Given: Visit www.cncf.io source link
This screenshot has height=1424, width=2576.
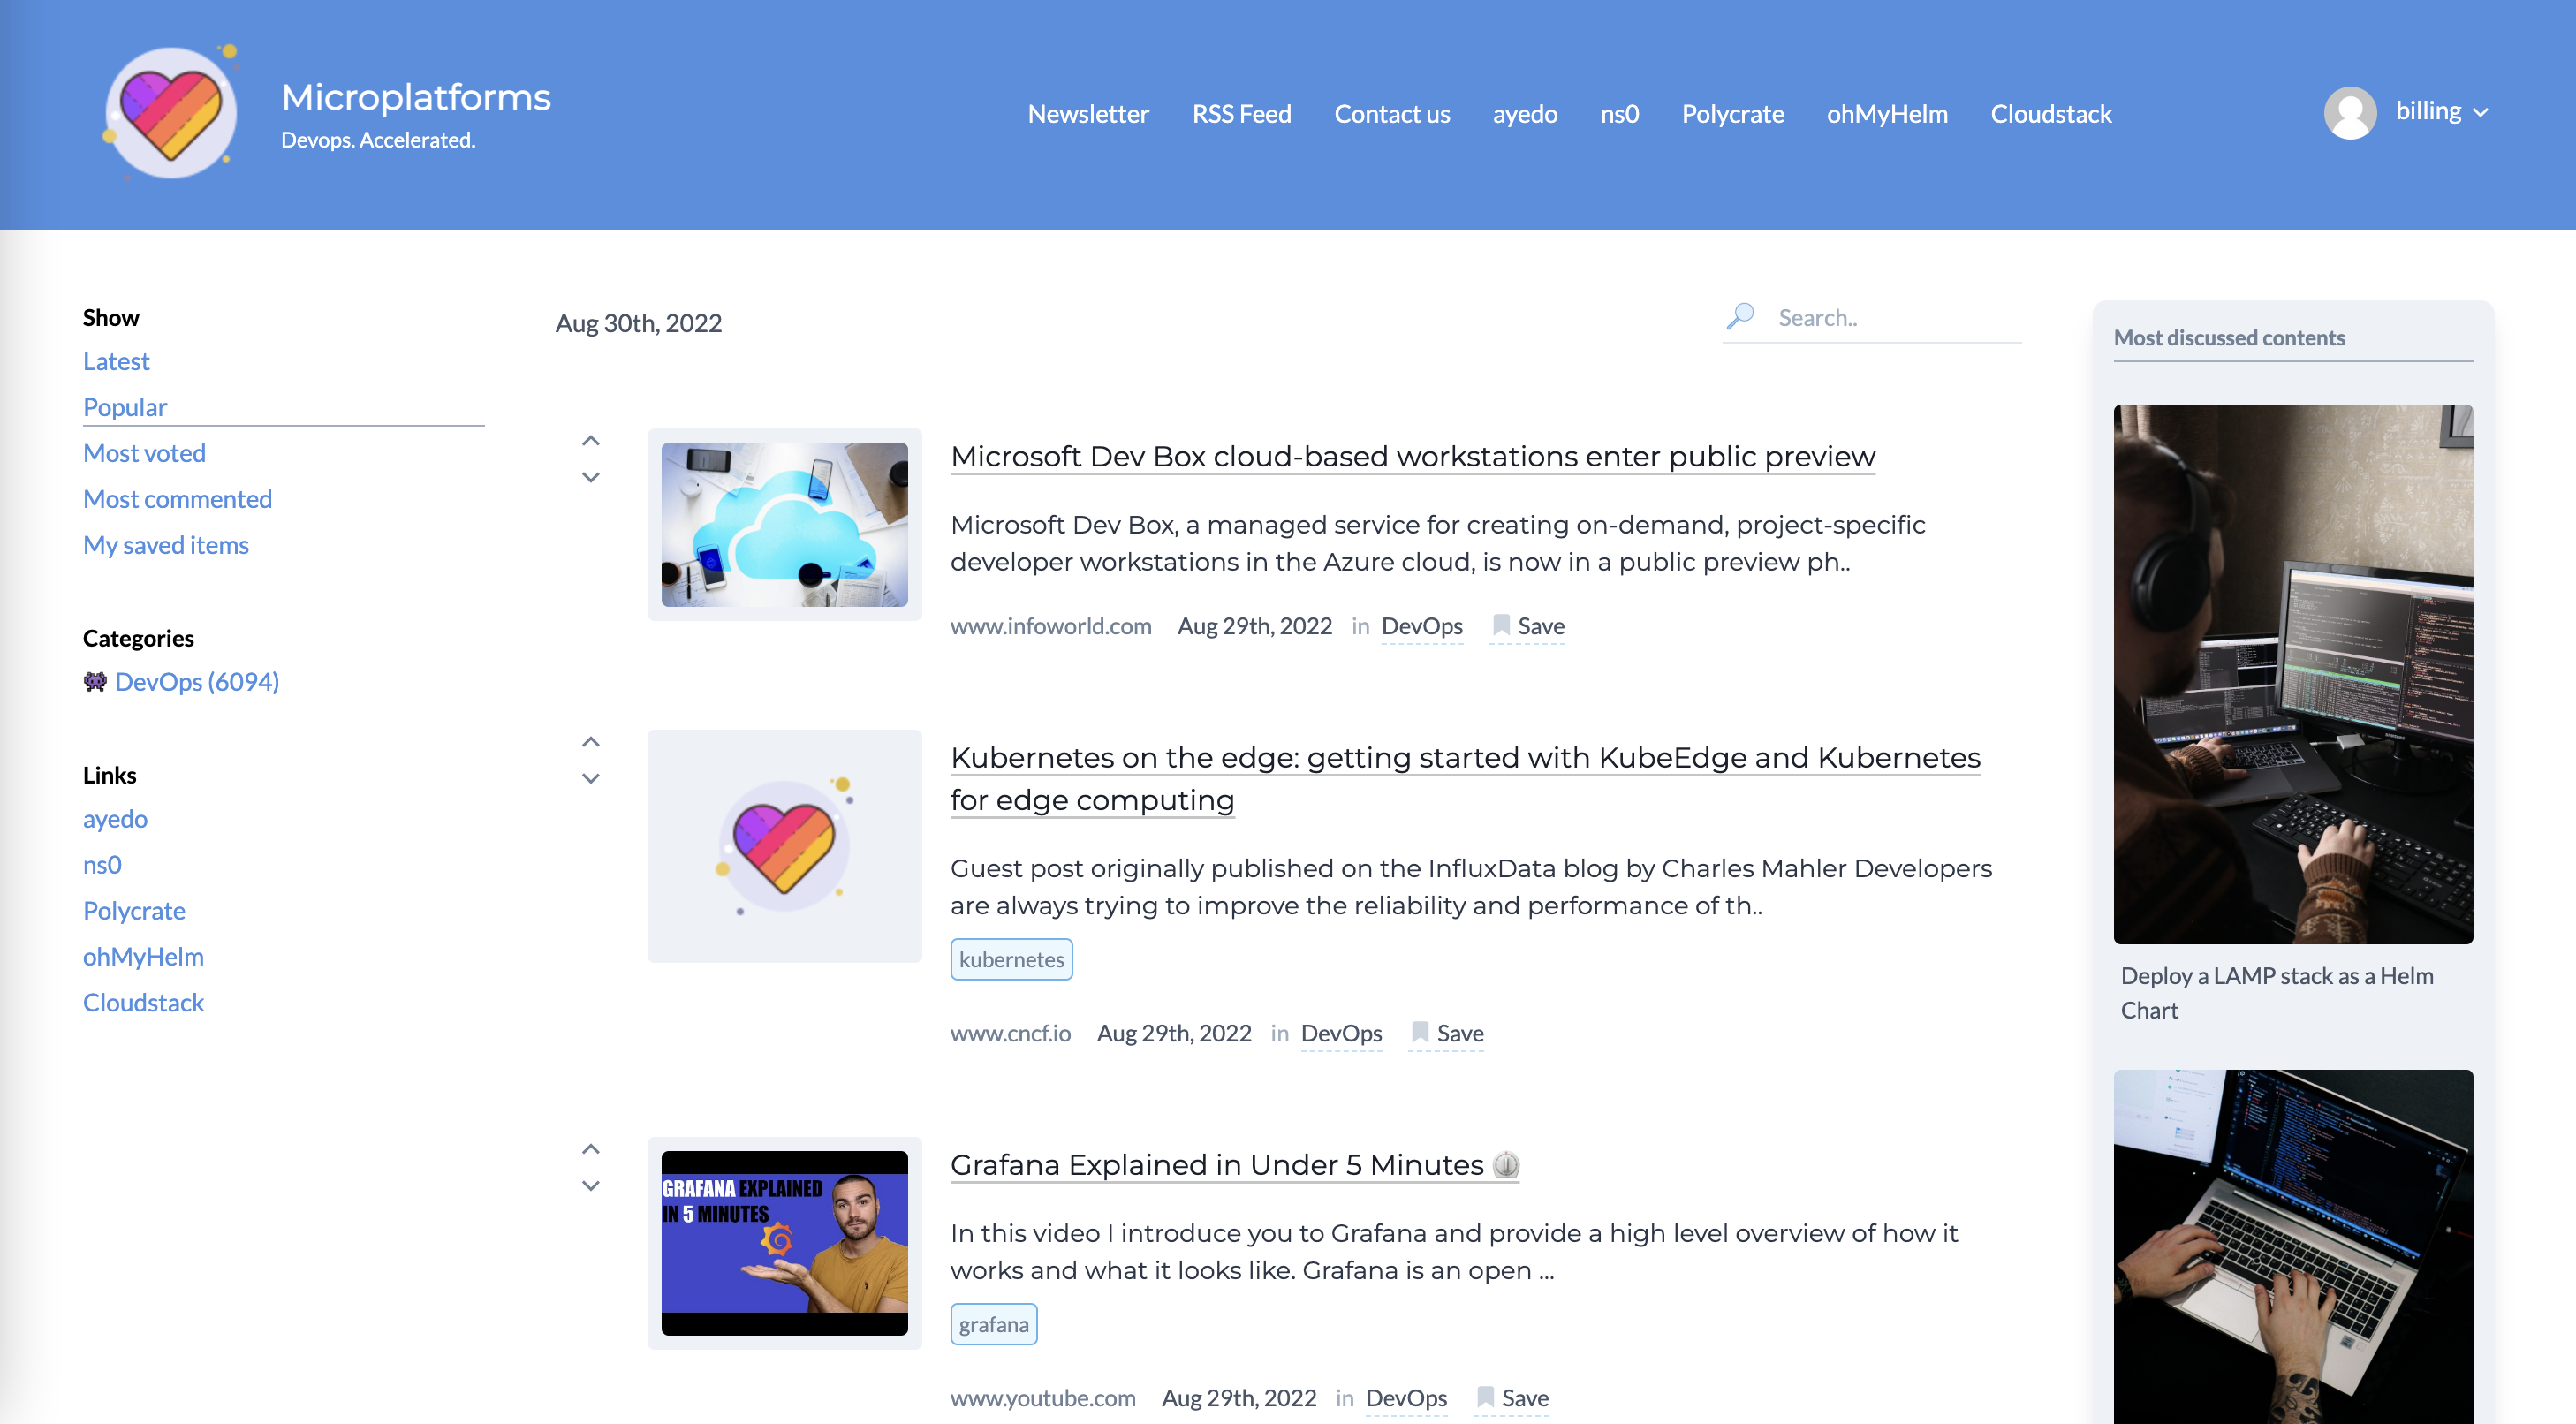Looking at the screenshot, I should (1010, 1033).
